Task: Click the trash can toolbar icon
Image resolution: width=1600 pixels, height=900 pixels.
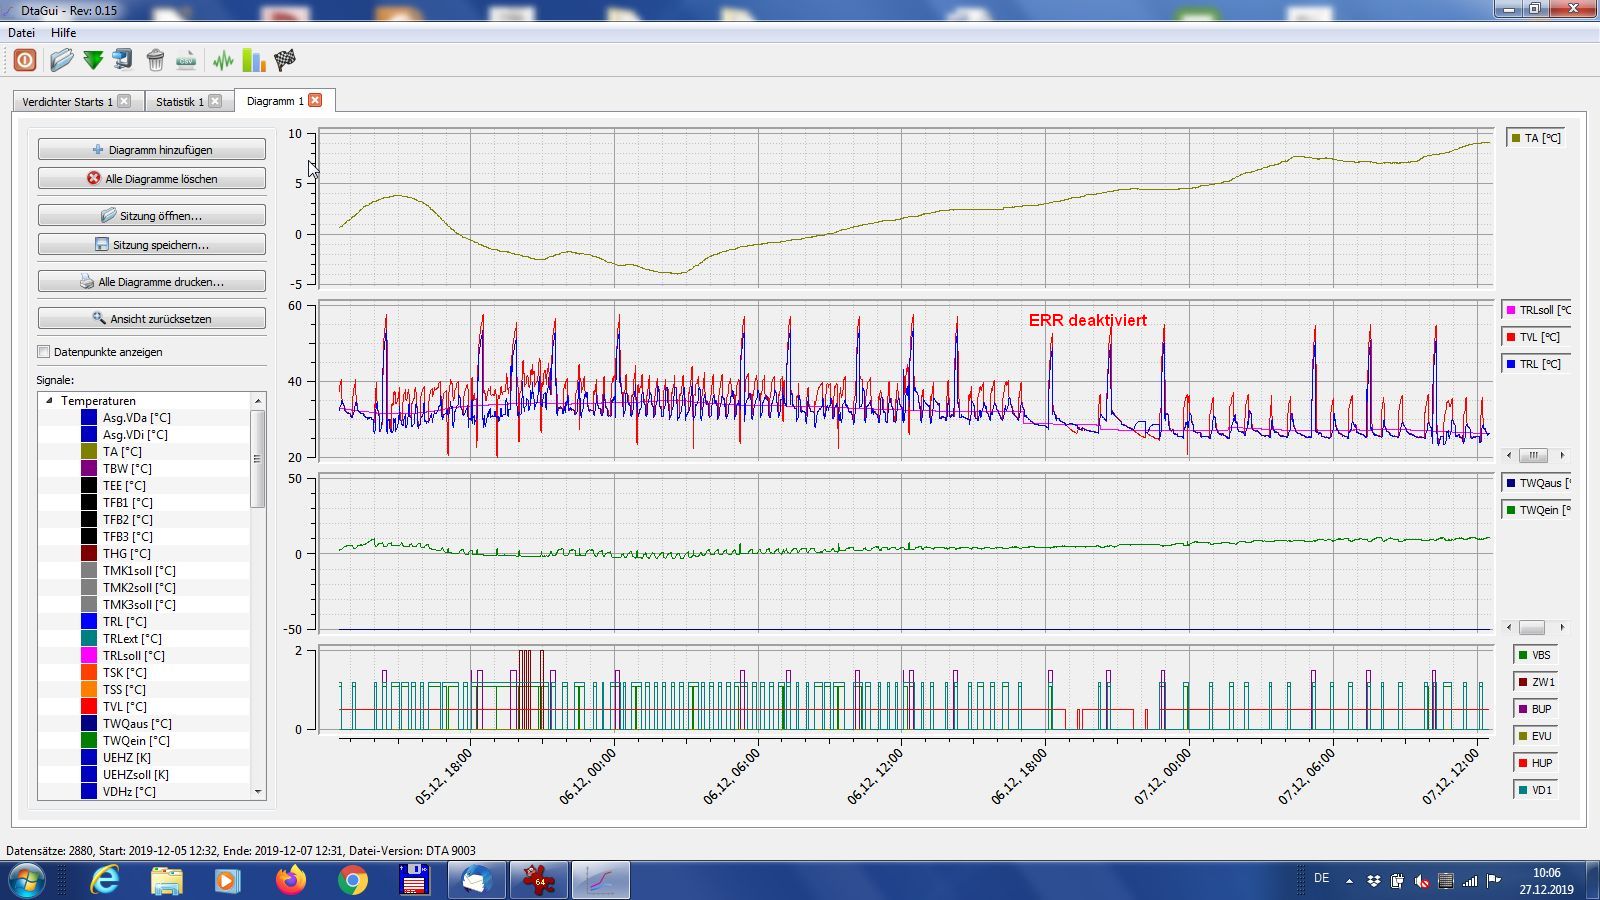Action: pos(155,60)
